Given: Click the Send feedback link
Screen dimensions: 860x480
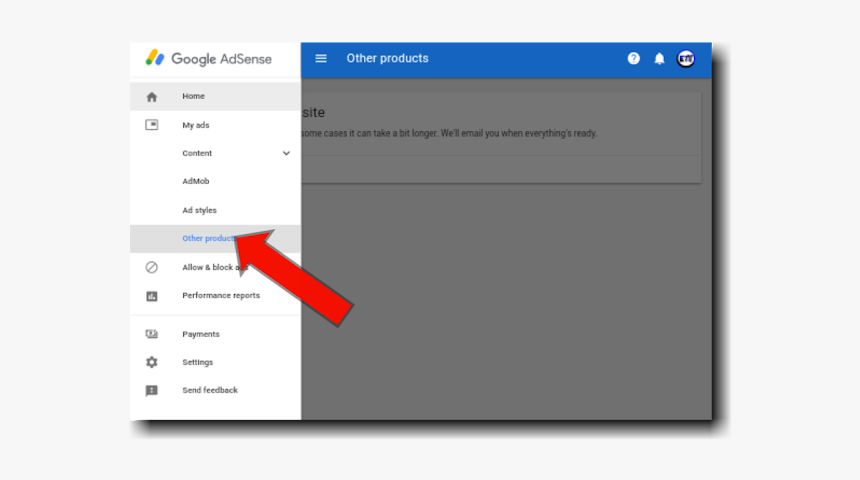Looking at the screenshot, I should click(x=210, y=391).
